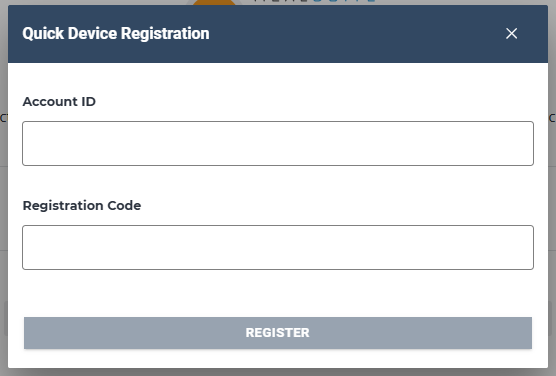Click the Account ID label
The image size is (556, 376).
(x=59, y=102)
